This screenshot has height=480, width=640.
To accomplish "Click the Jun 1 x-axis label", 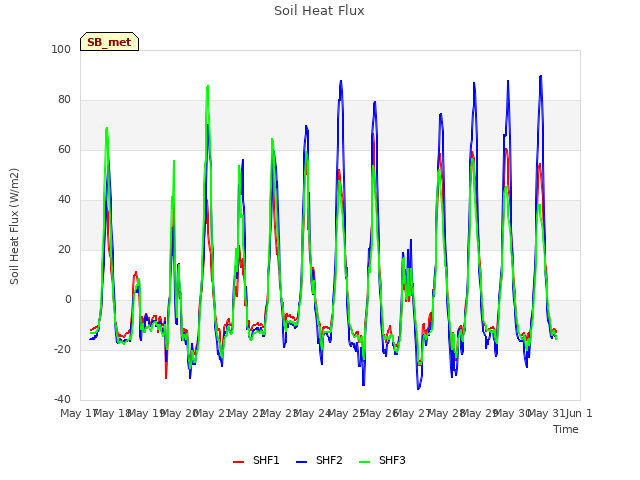I will (x=579, y=413).
